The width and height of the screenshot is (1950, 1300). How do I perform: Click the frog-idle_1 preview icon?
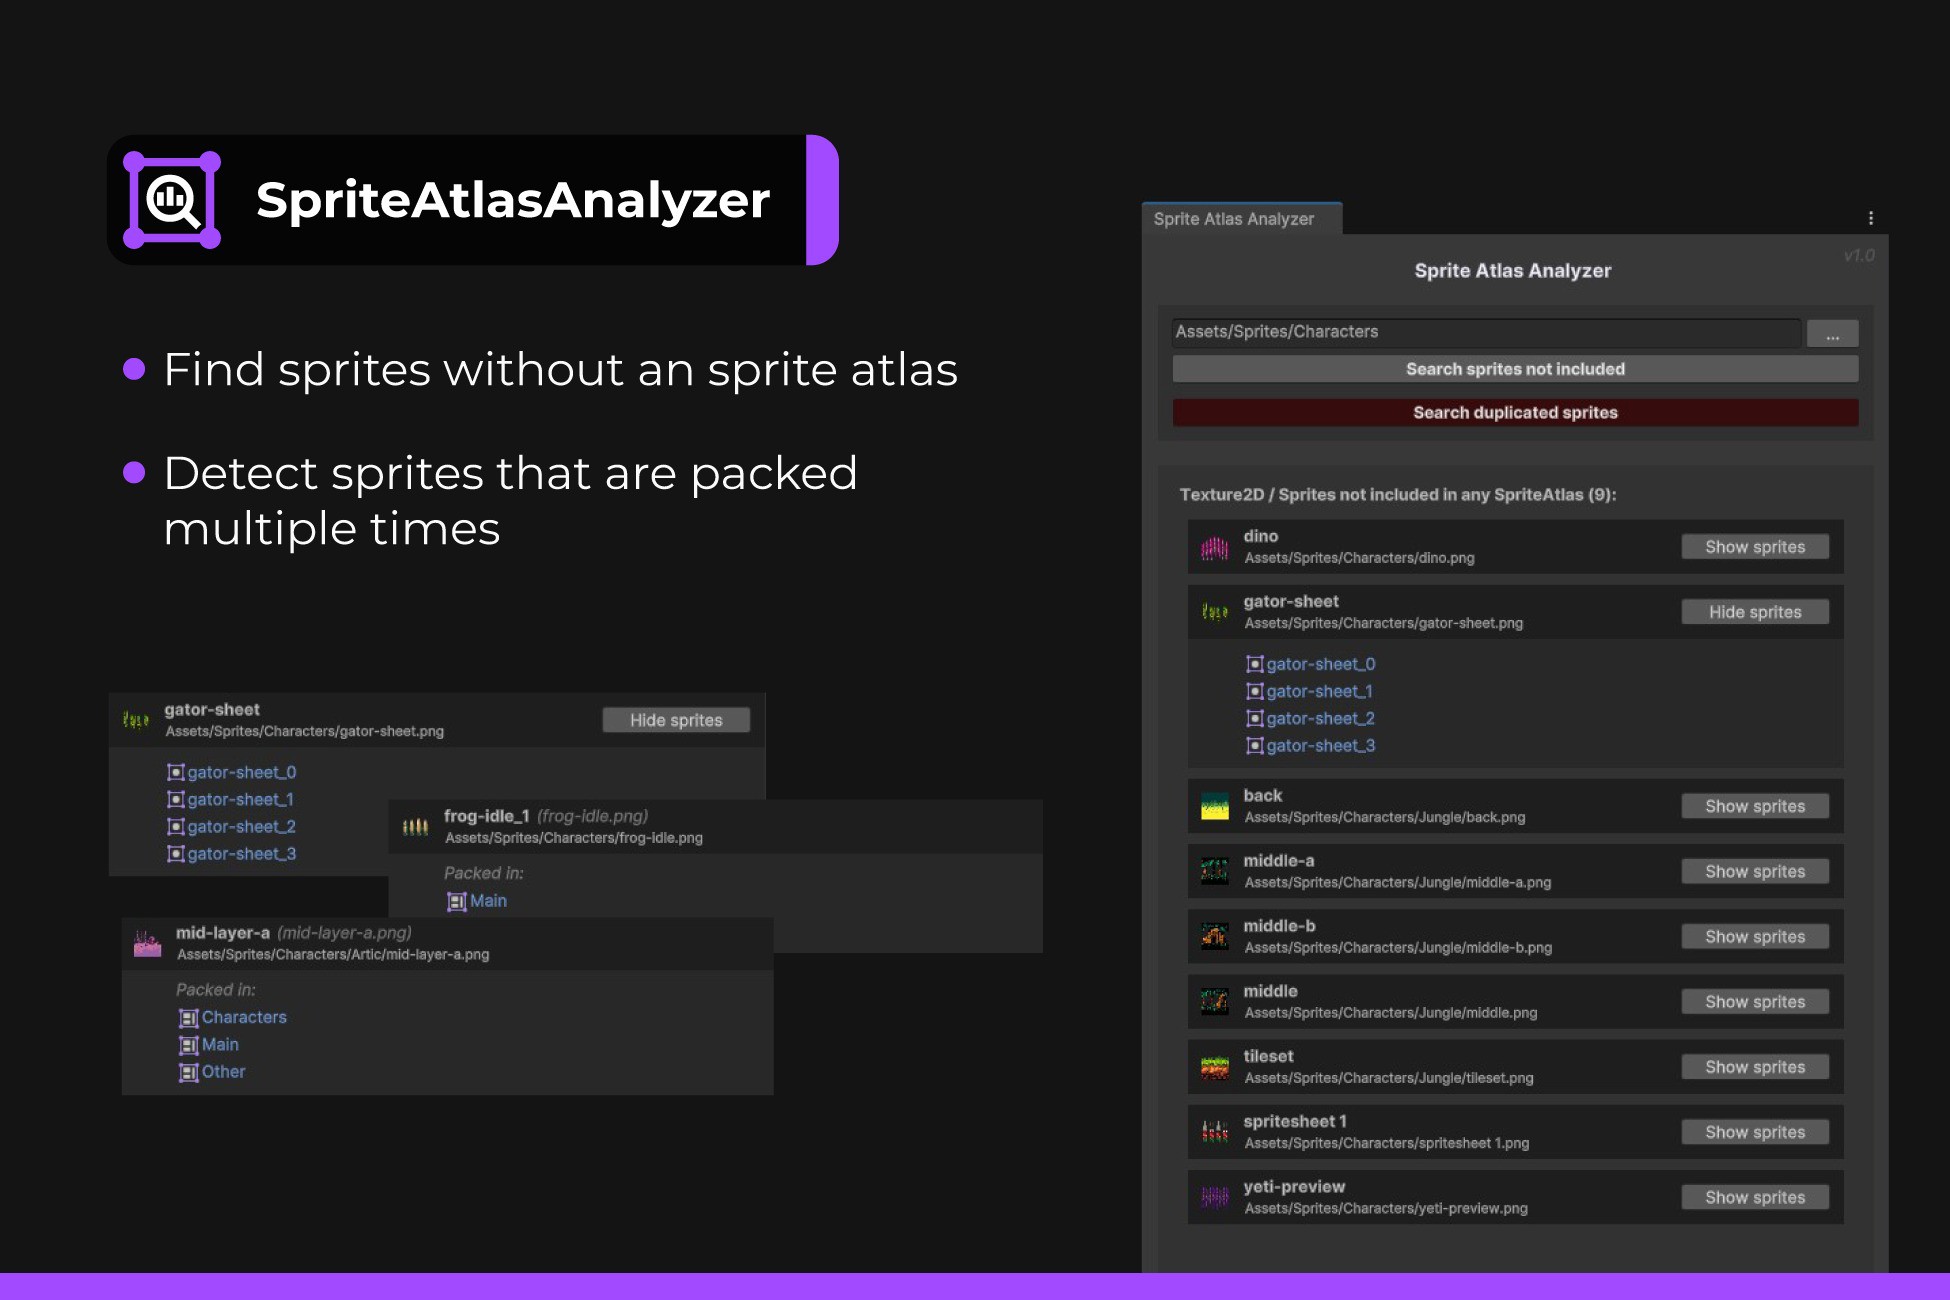pos(415,826)
